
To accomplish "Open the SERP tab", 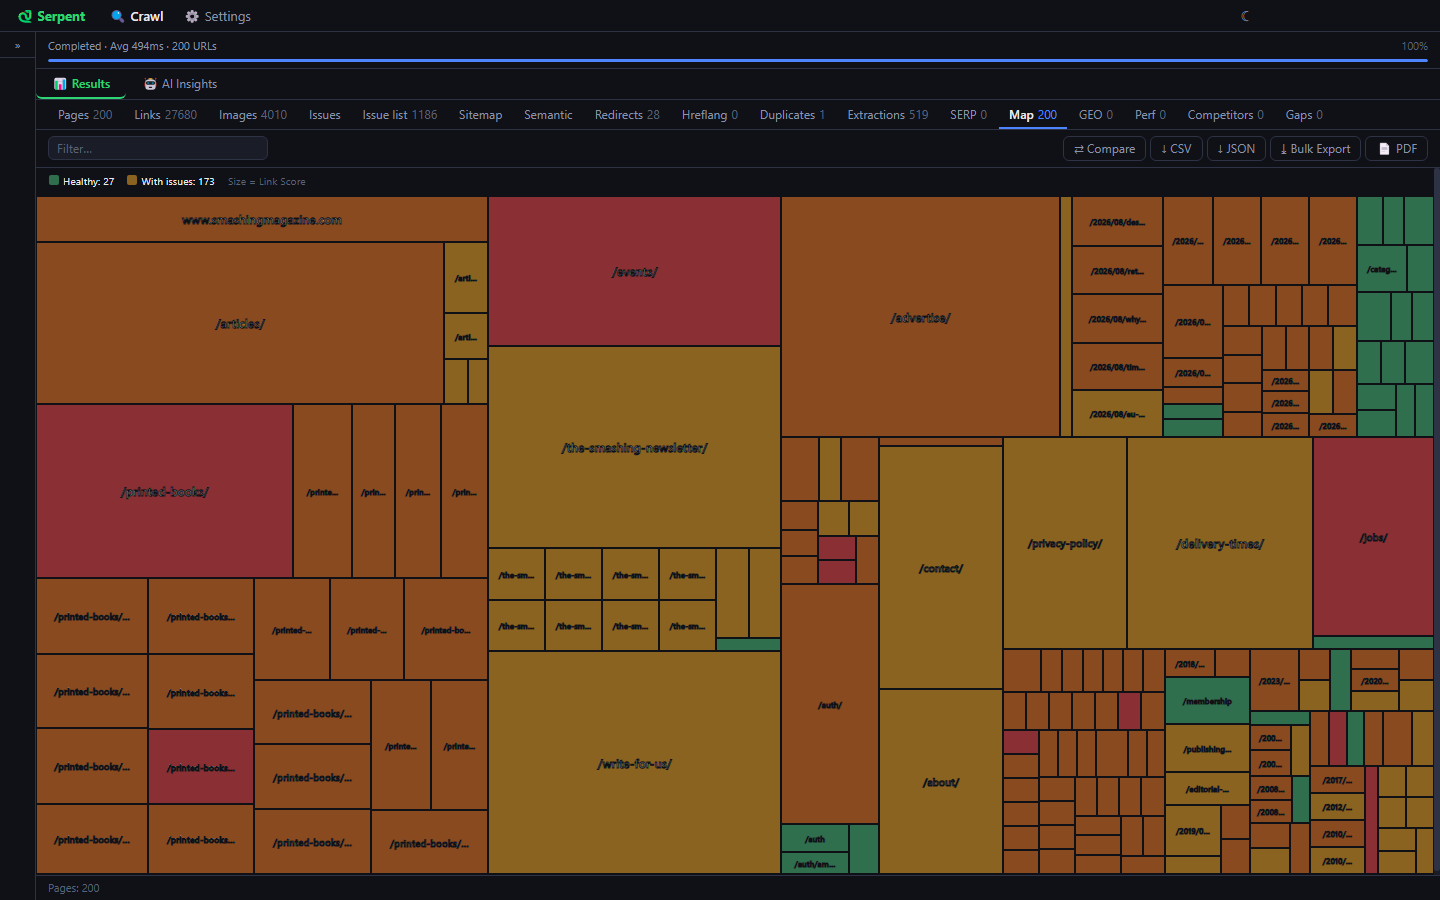I will (968, 115).
